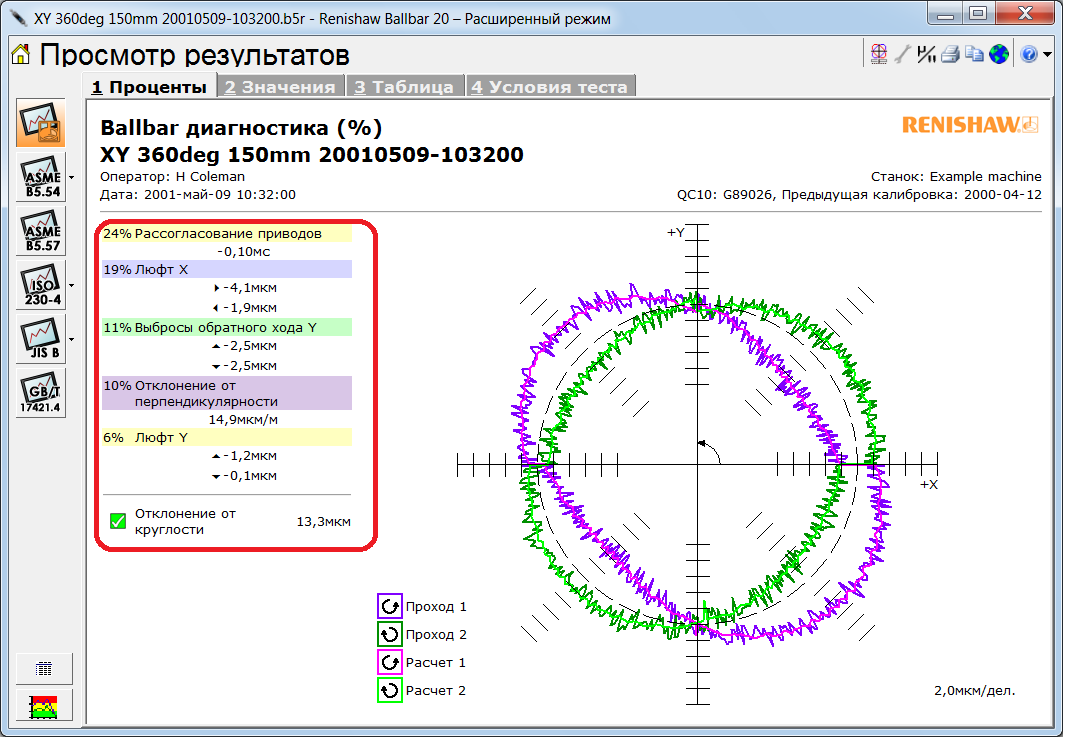Toggle the Проход 2 trace button
This screenshot has width=1065, height=741.
390,634
